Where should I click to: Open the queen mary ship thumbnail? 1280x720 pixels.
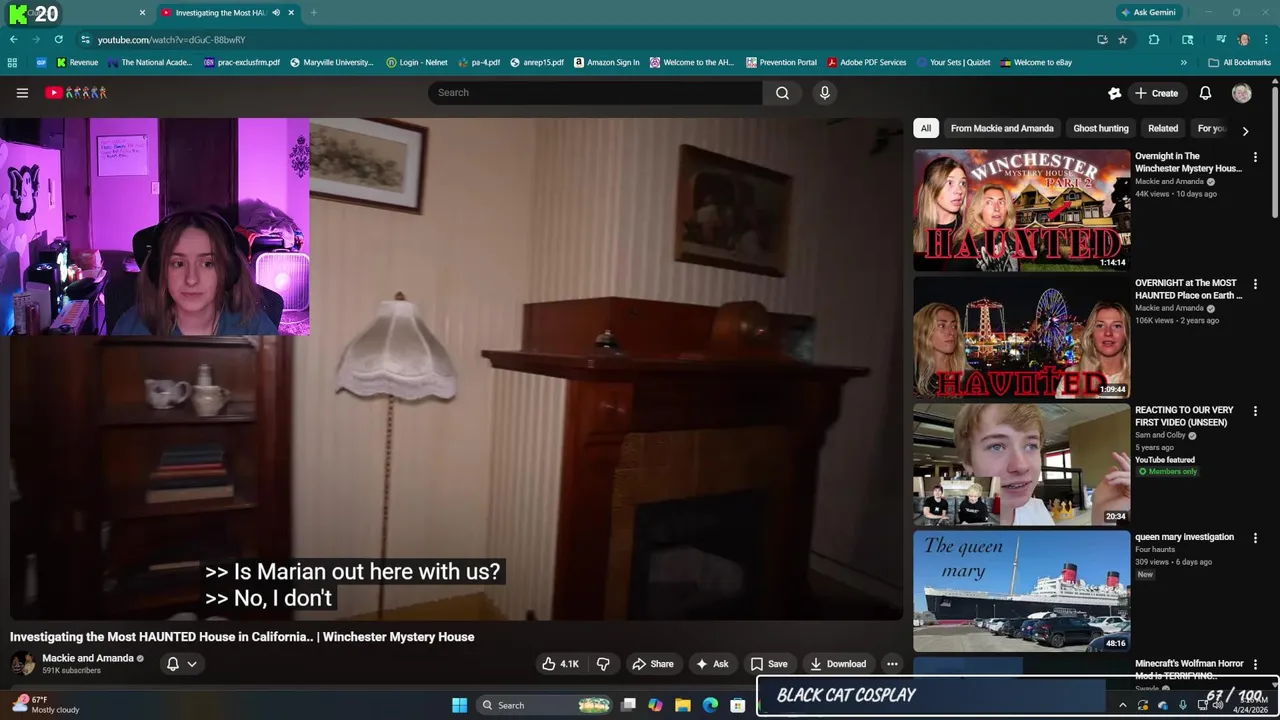[x=1022, y=591]
